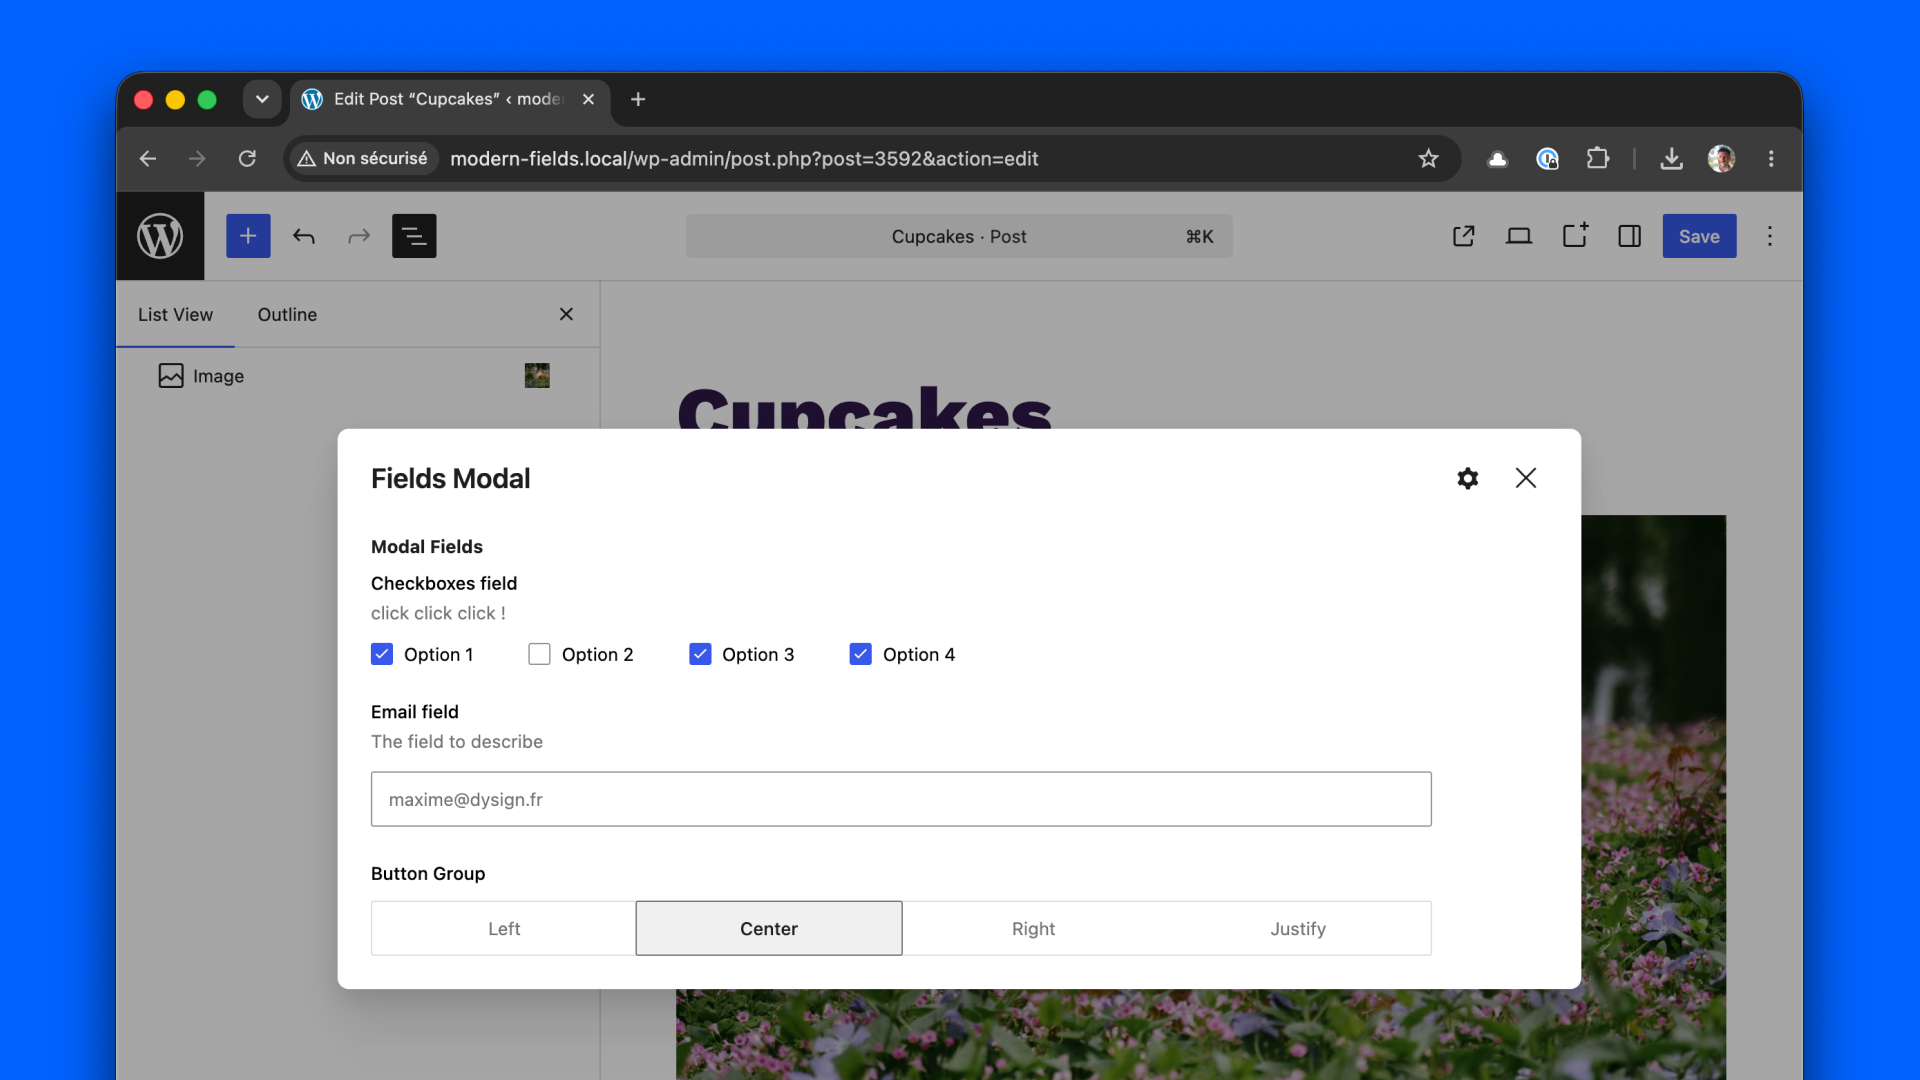1920x1080 pixels.
Task: Click the 'The field to describe' text
Action: [x=457, y=741]
